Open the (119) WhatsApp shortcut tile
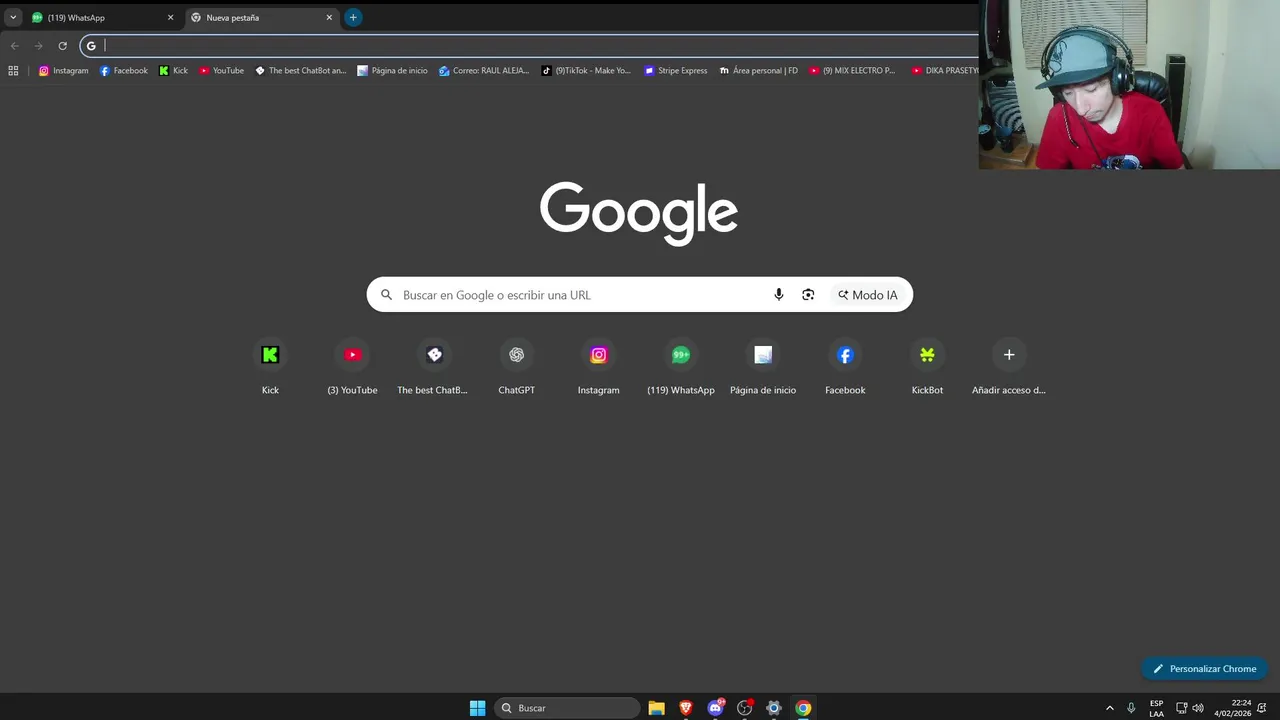The width and height of the screenshot is (1280, 720). click(x=680, y=367)
